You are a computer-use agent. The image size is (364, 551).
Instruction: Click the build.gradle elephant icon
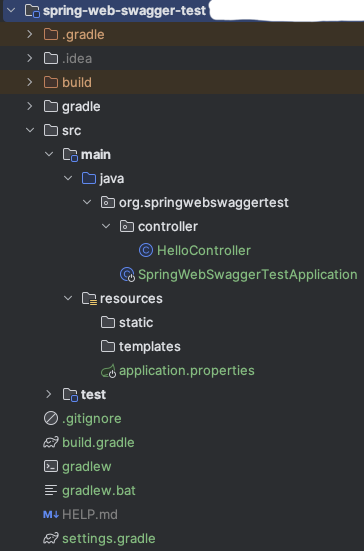click(51, 442)
